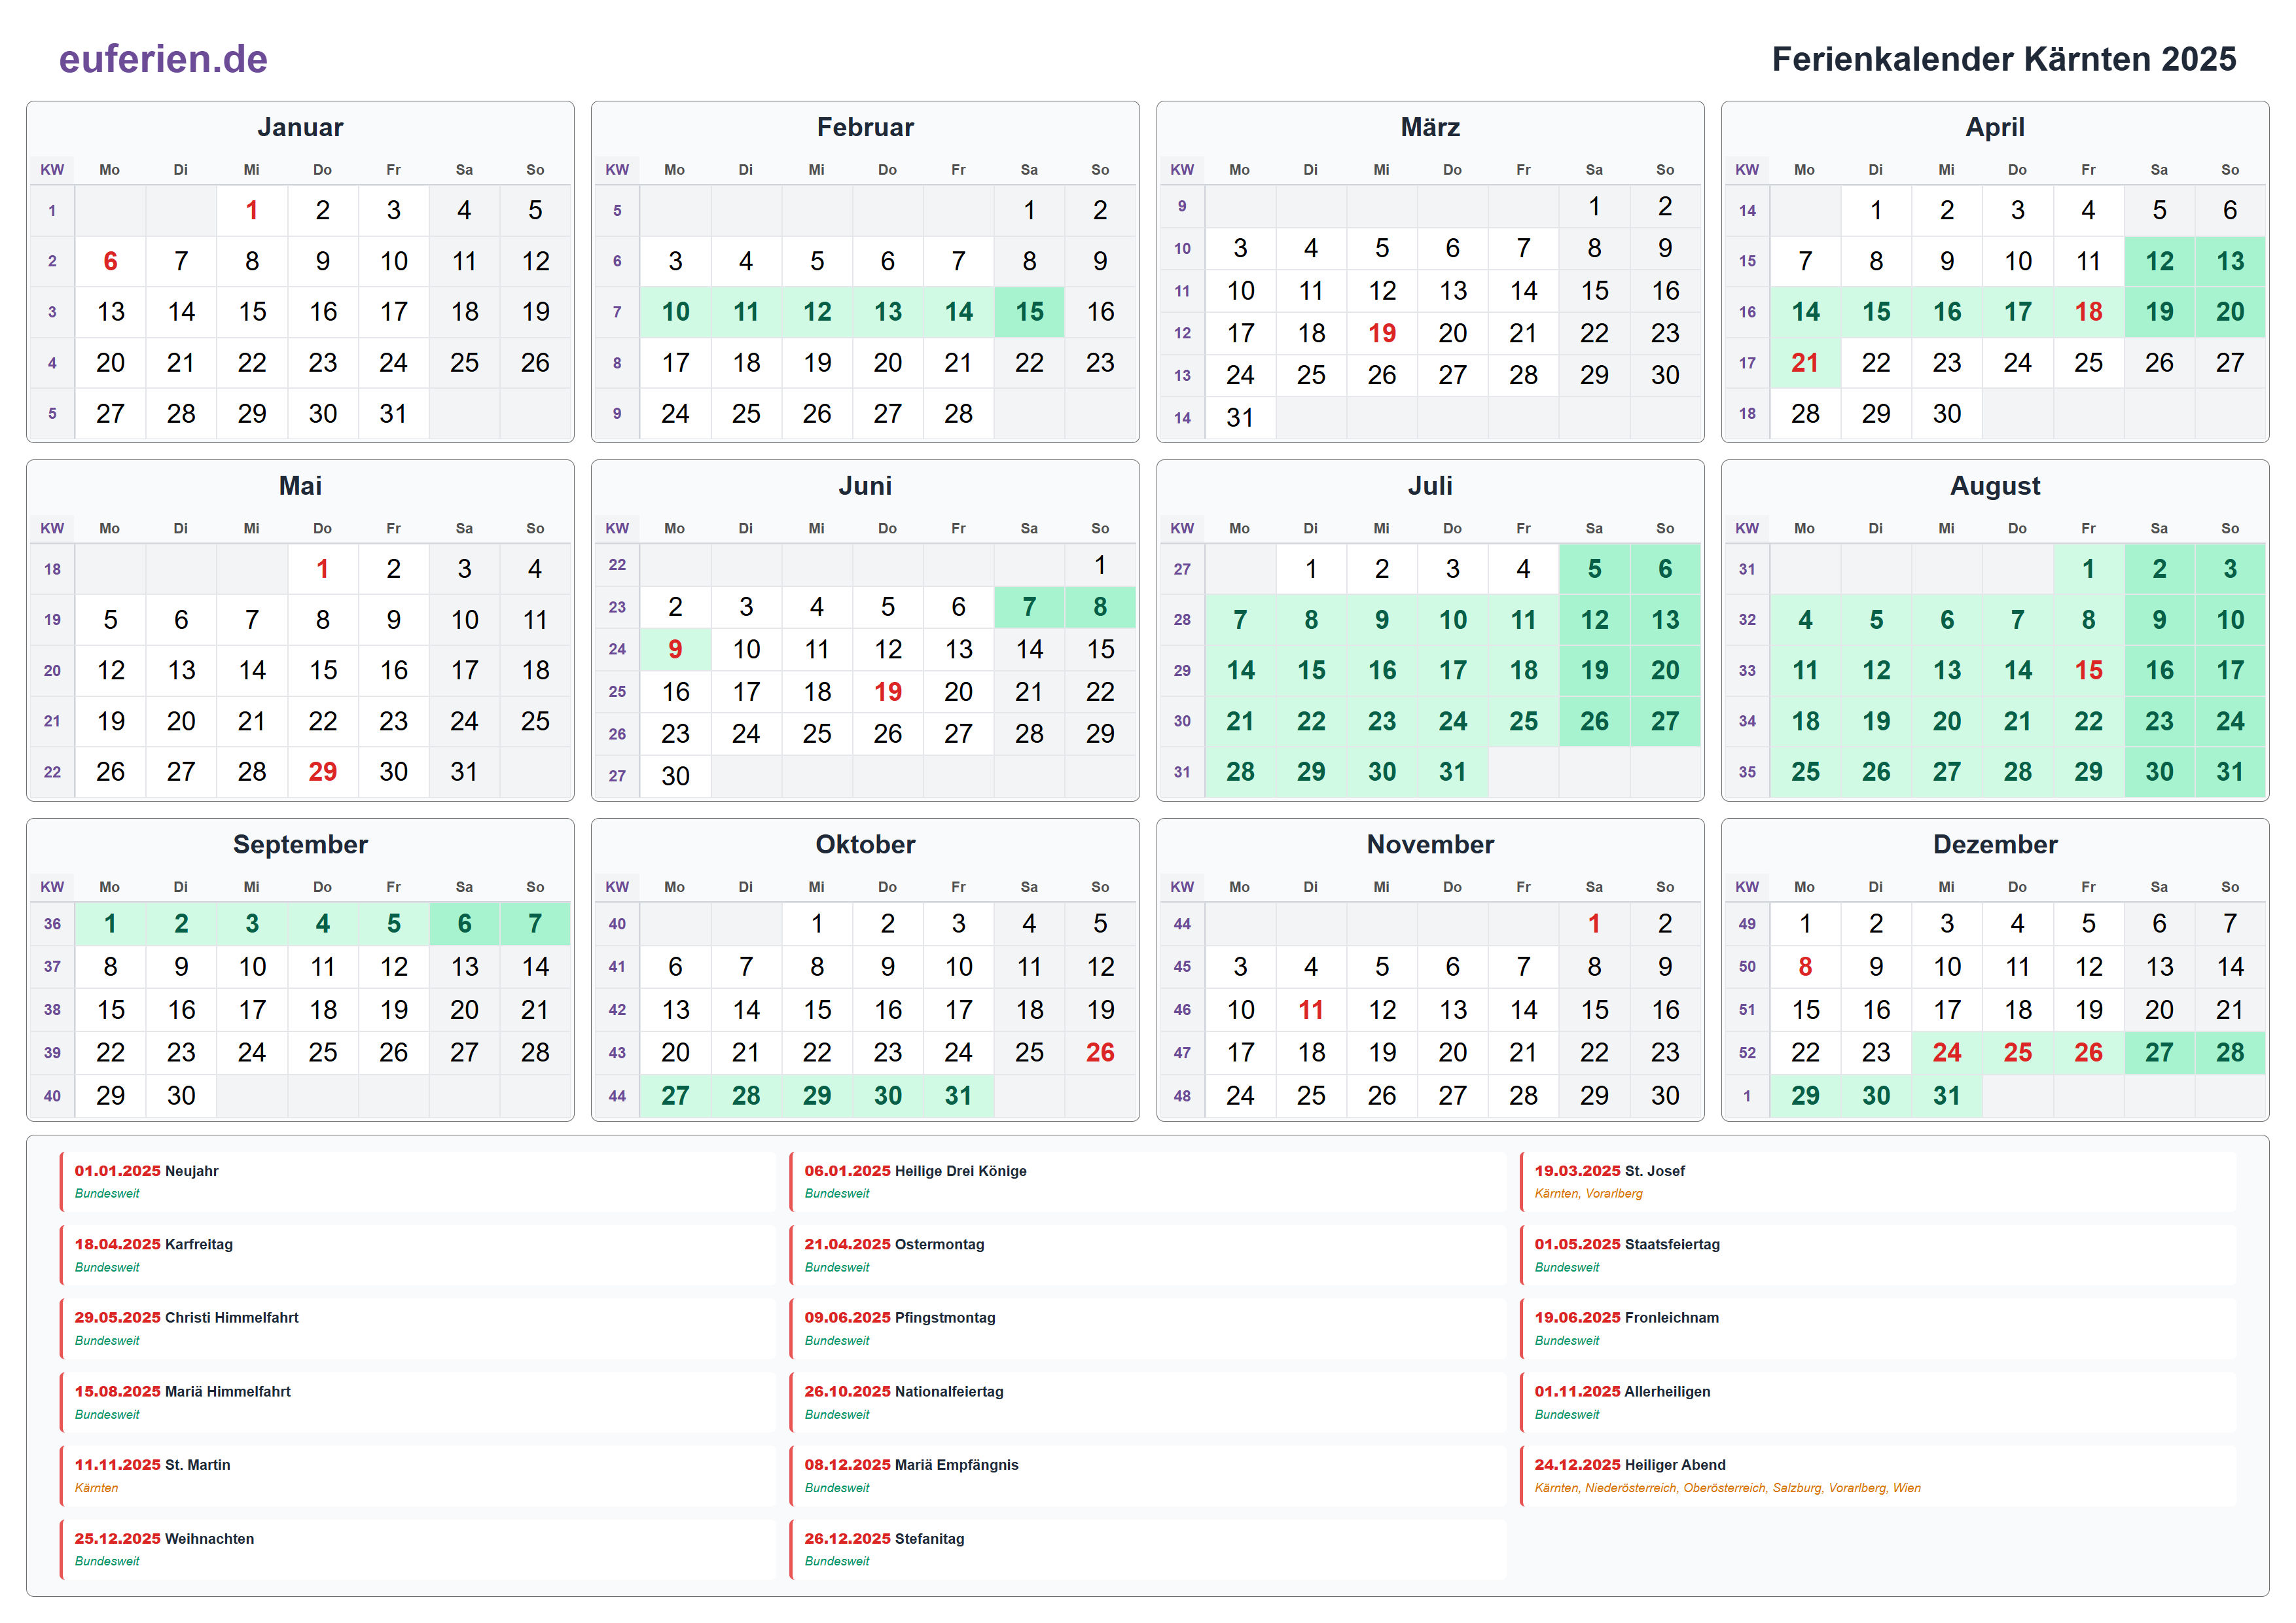Click red date 24 in Dezember
This screenshot has height=1623, width=2296.
tap(1946, 1053)
